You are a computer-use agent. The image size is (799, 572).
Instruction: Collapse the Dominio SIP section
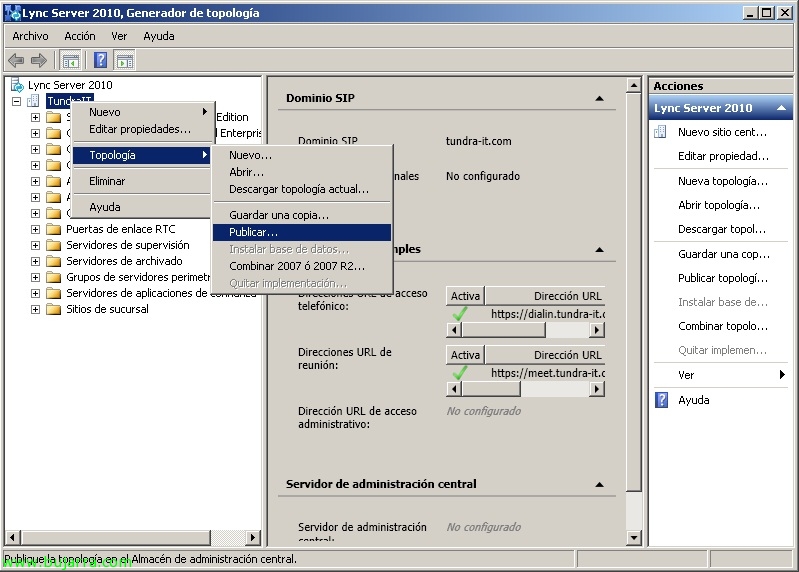599,98
